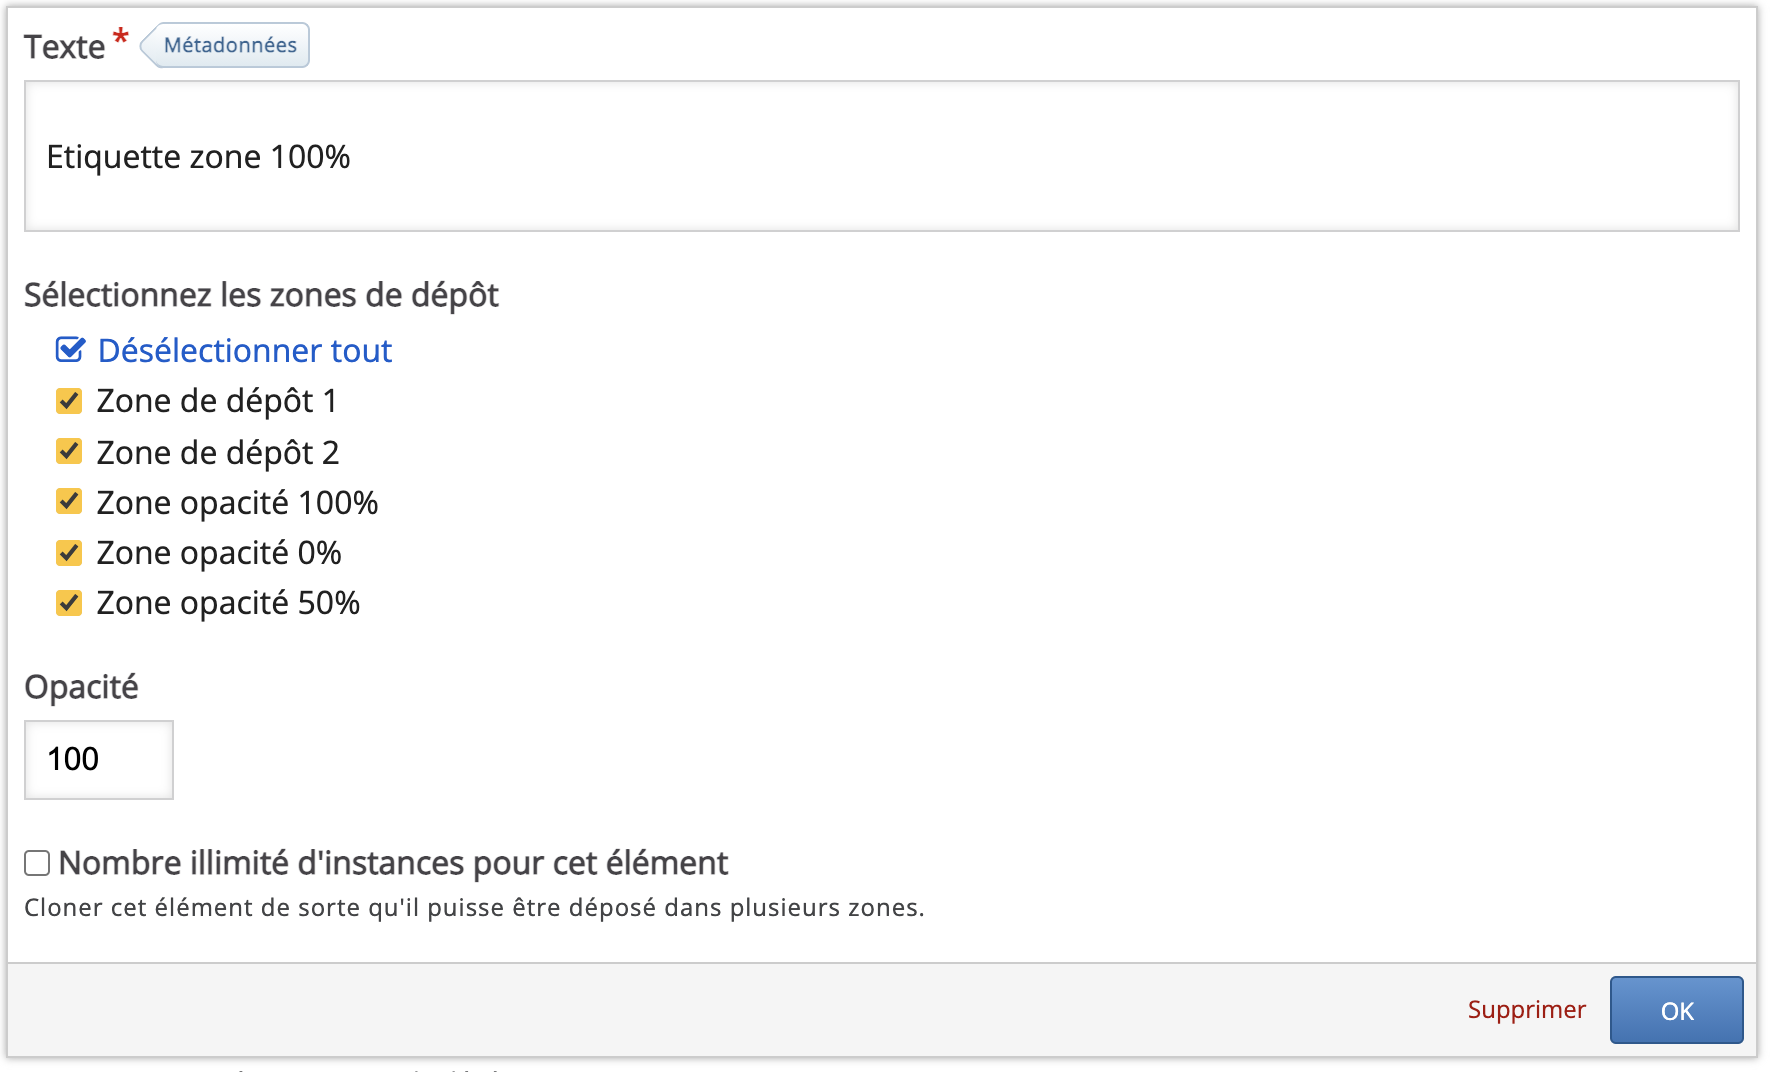Click the 'Zone opacité 100%' label text
The height and width of the screenshot is (1072, 1774).
point(237,503)
